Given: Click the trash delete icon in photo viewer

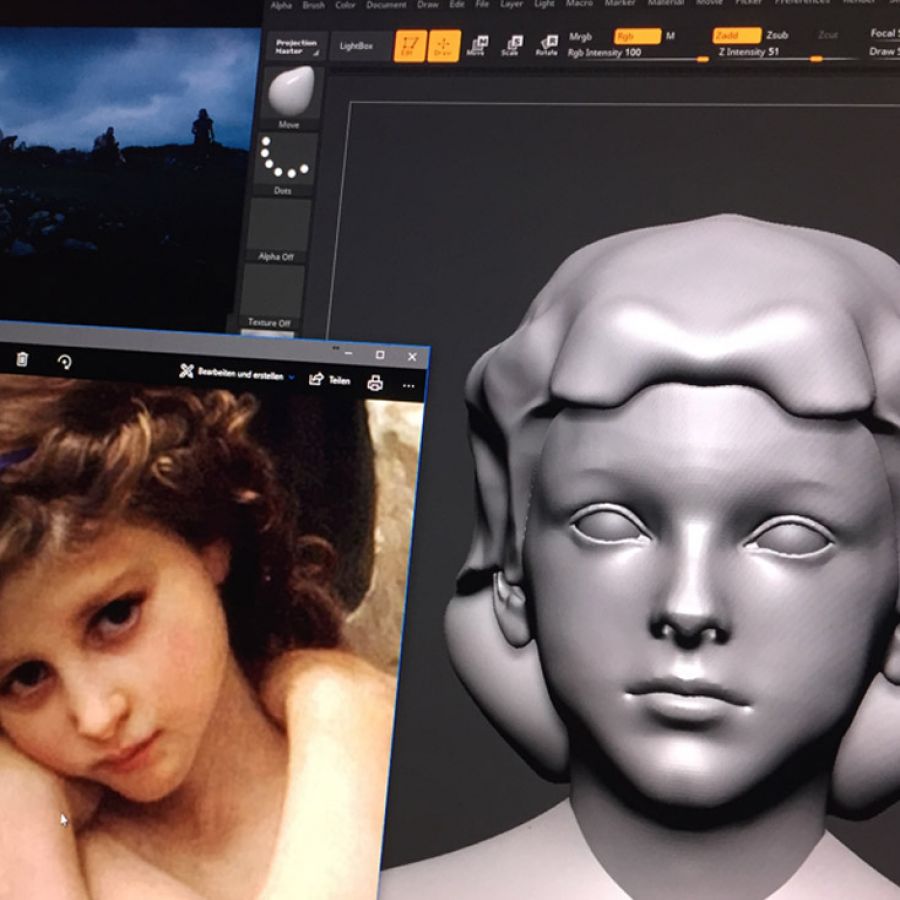Looking at the screenshot, I should [x=22, y=360].
